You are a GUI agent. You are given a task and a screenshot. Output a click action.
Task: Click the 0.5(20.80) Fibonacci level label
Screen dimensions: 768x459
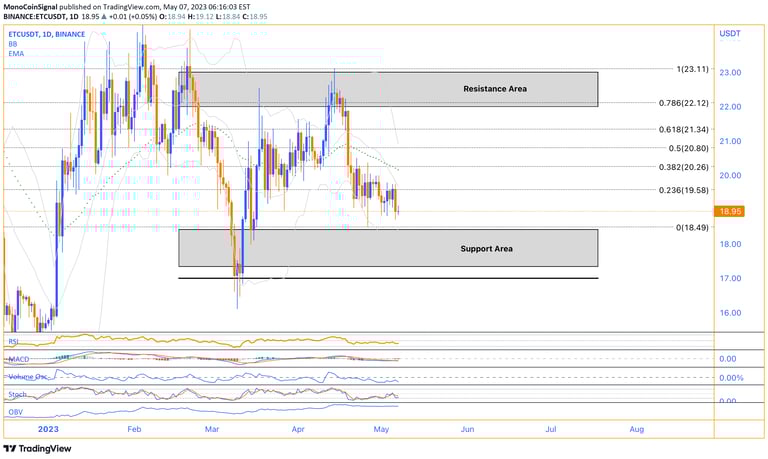coord(689,148)
